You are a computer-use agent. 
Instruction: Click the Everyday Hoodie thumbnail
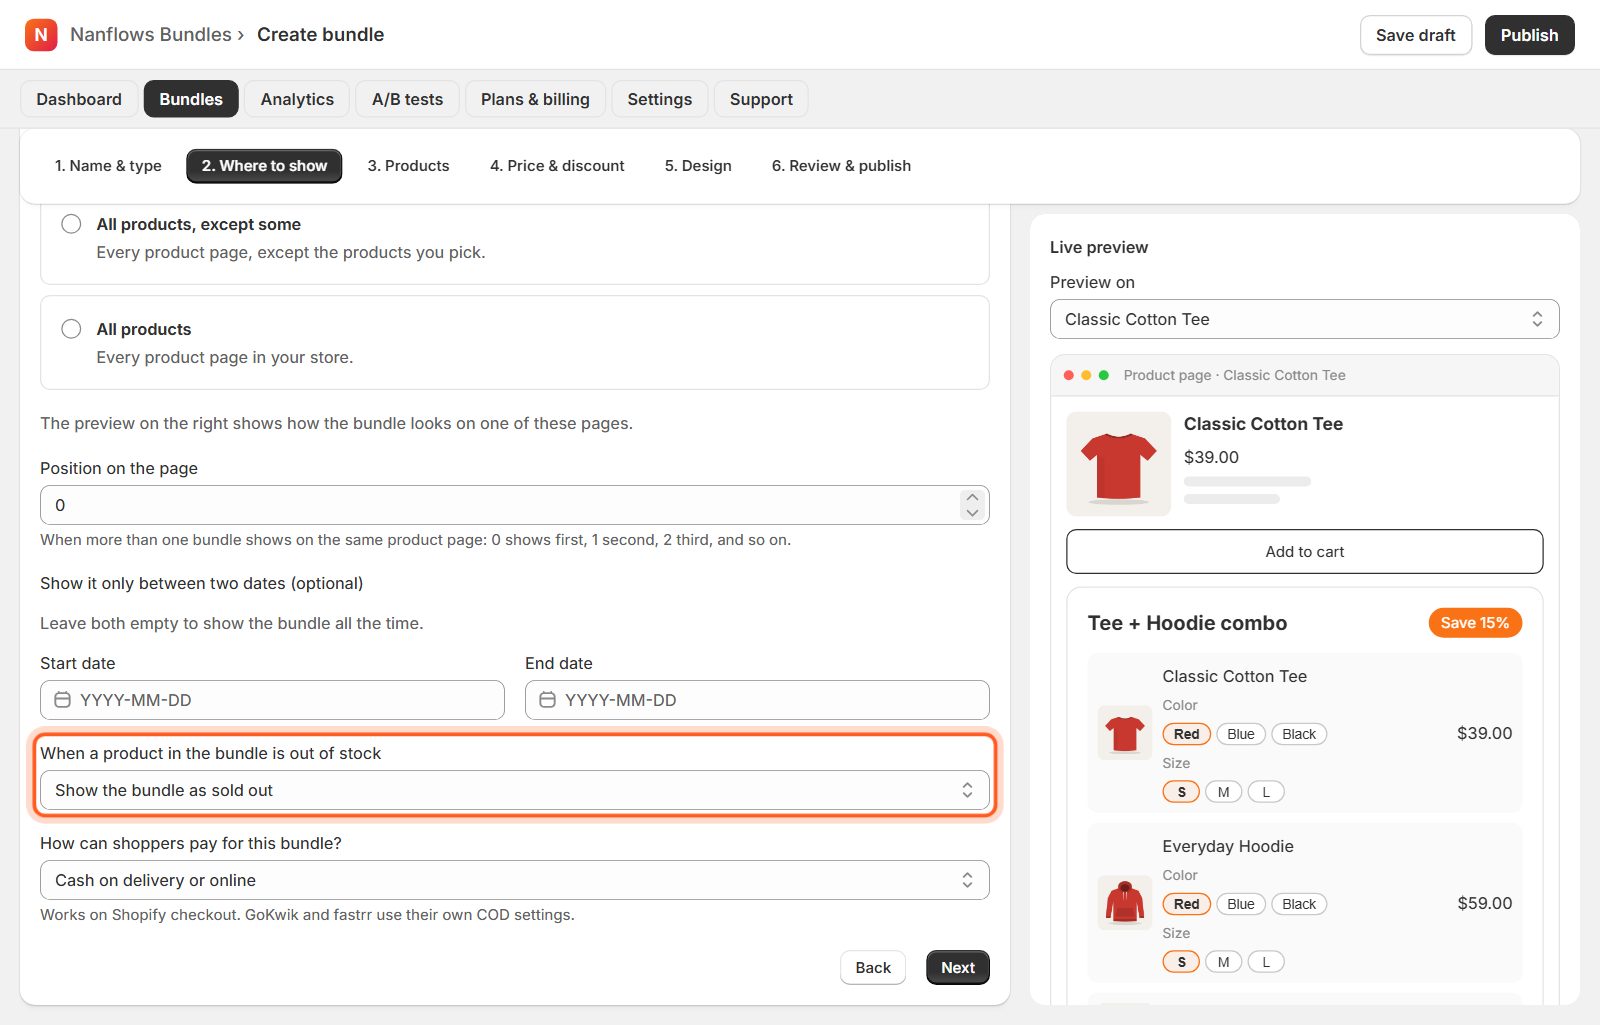[1125, 903]
